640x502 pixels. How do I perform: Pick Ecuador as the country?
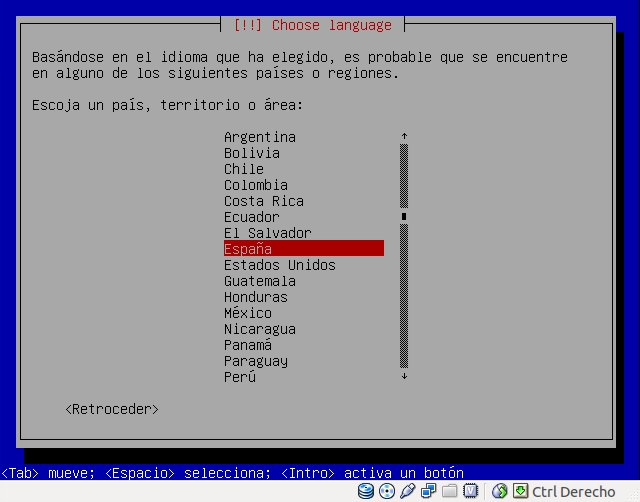point(304,217)
